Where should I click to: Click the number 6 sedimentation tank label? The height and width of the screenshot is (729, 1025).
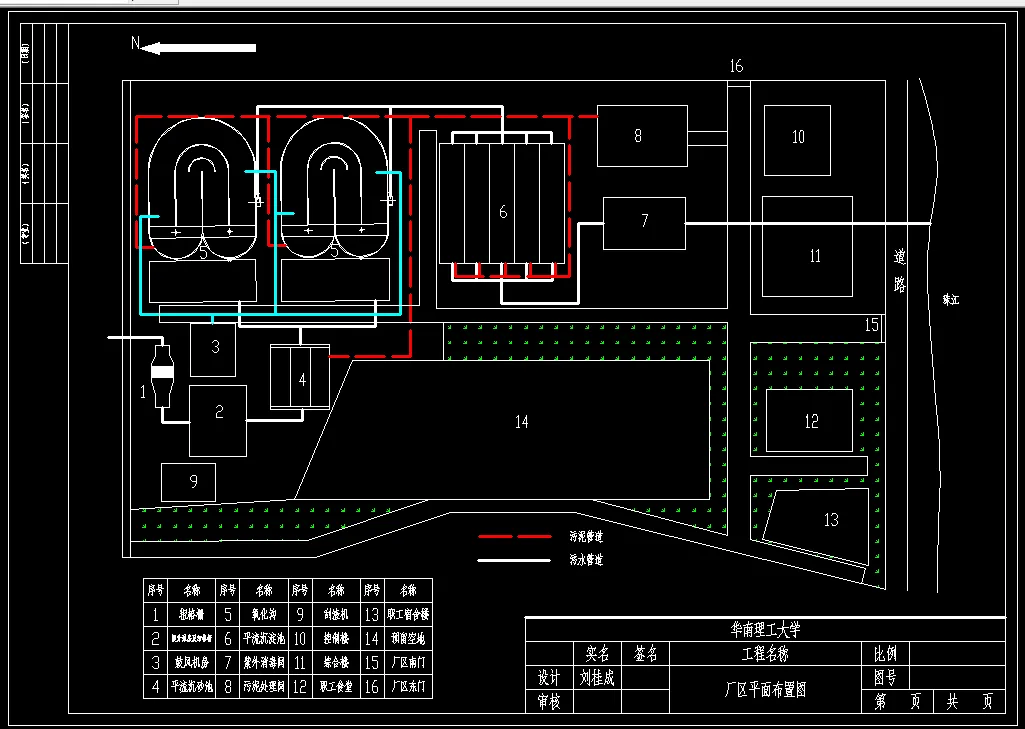(502, 212)
